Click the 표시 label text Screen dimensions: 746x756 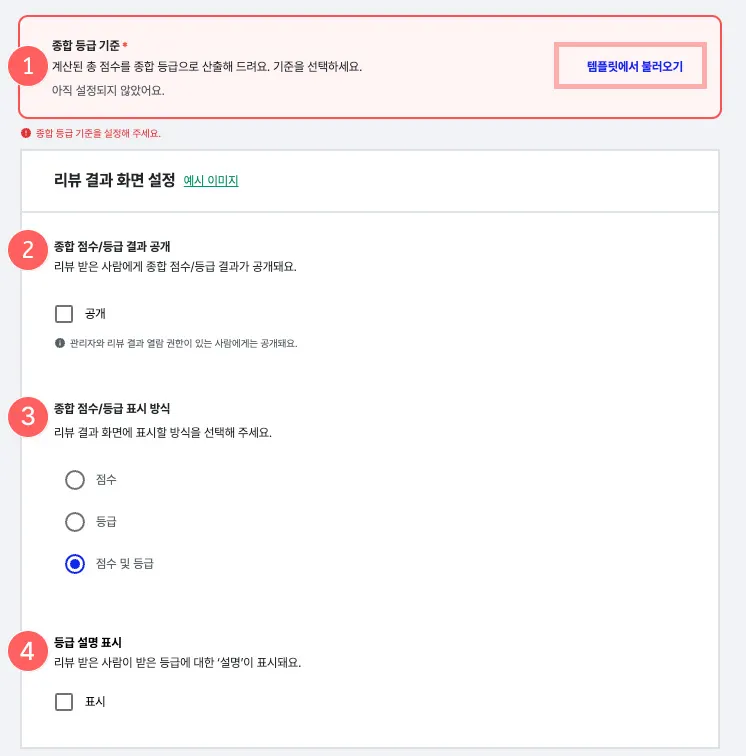[95, 702]
